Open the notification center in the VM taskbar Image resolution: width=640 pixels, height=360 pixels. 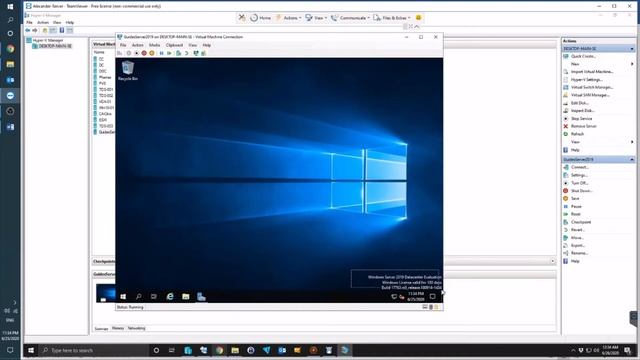(x=433, y=296)
